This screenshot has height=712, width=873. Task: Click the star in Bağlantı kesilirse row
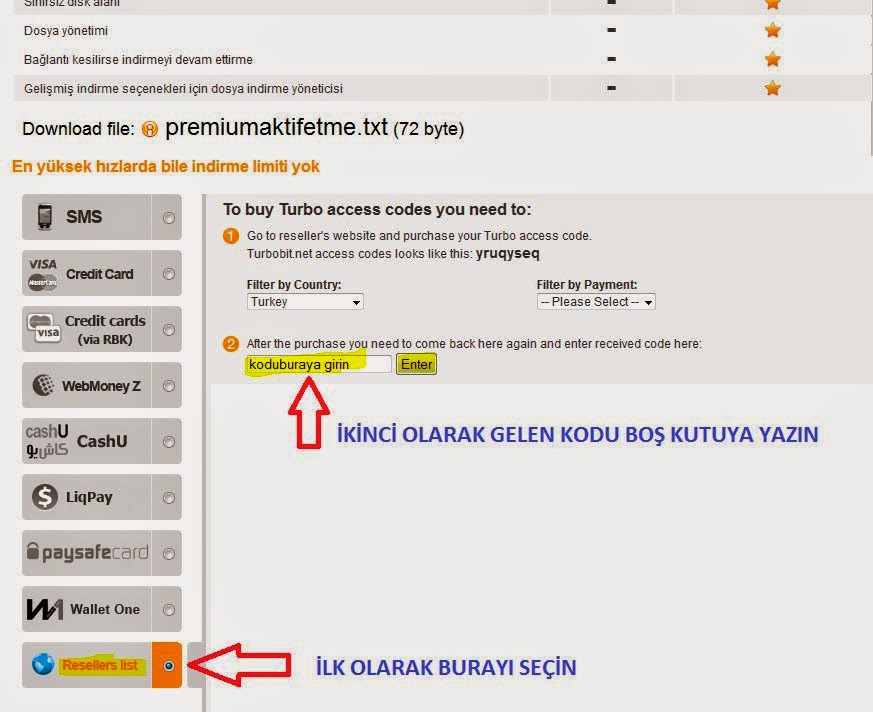click(772, 59)
